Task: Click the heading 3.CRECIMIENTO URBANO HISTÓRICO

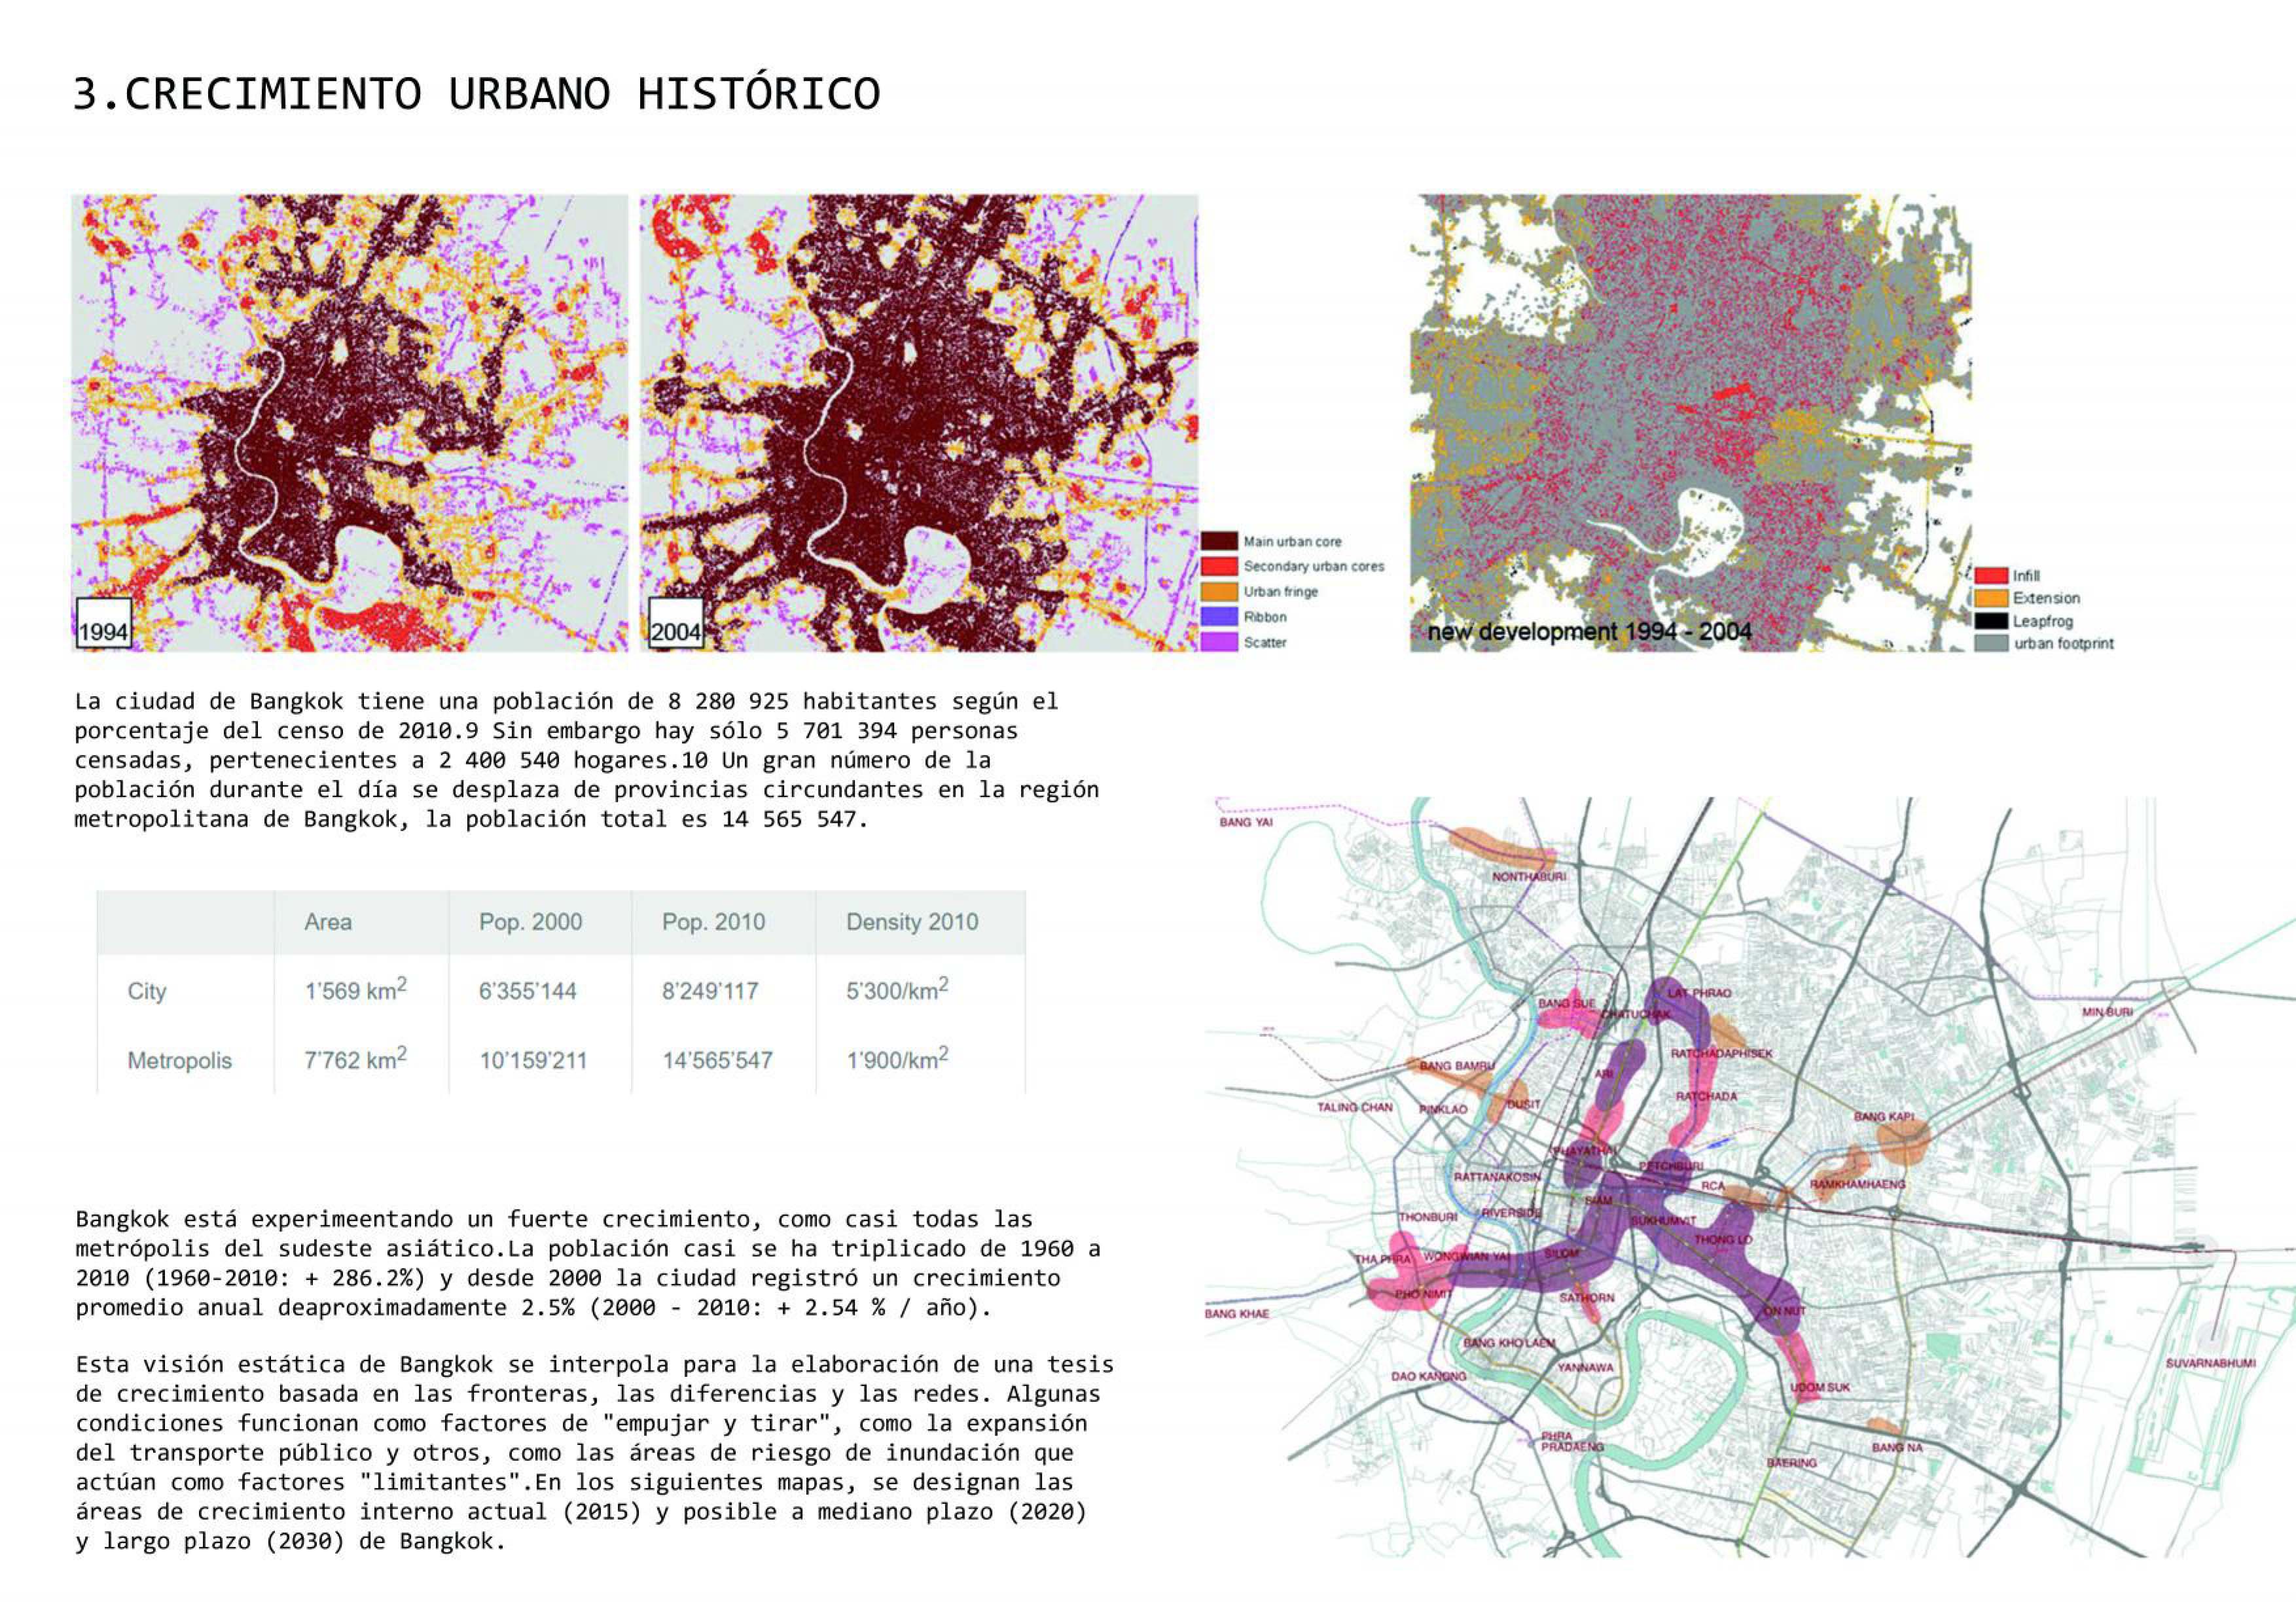Action: tap(477, 94)
